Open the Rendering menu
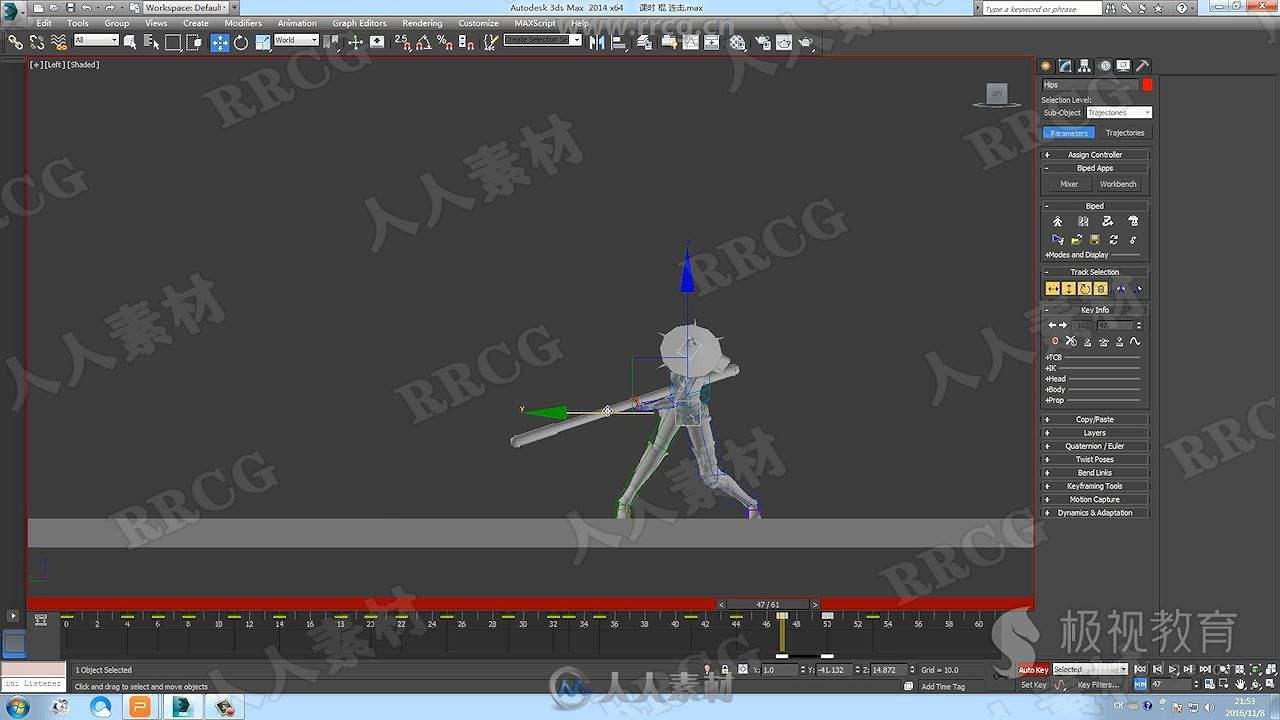This screenshot has width=1280, height=720. pos(422,23)
